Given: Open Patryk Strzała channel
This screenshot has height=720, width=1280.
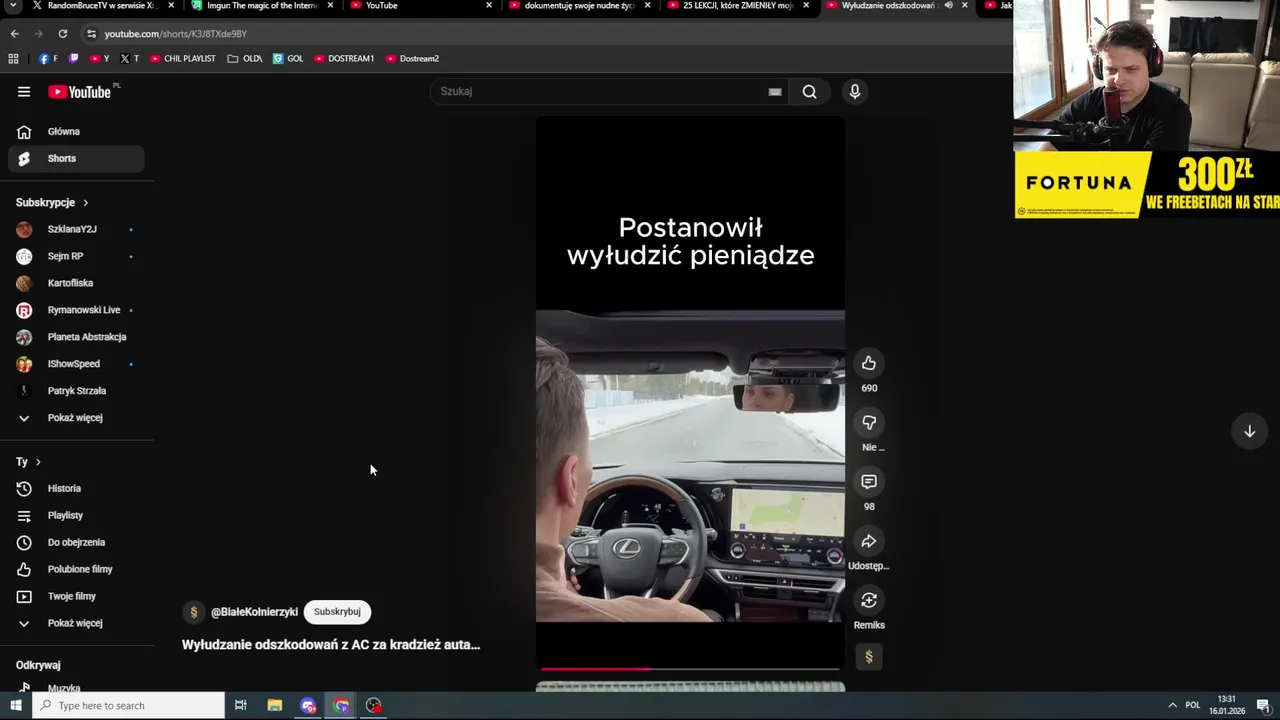Looking at the screenshot, I should tap(76, 392).
